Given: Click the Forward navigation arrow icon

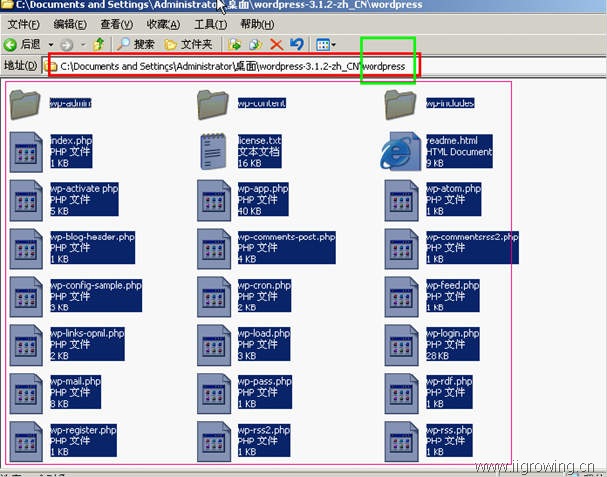Looking at the screenshot, I should click(67, 45).
